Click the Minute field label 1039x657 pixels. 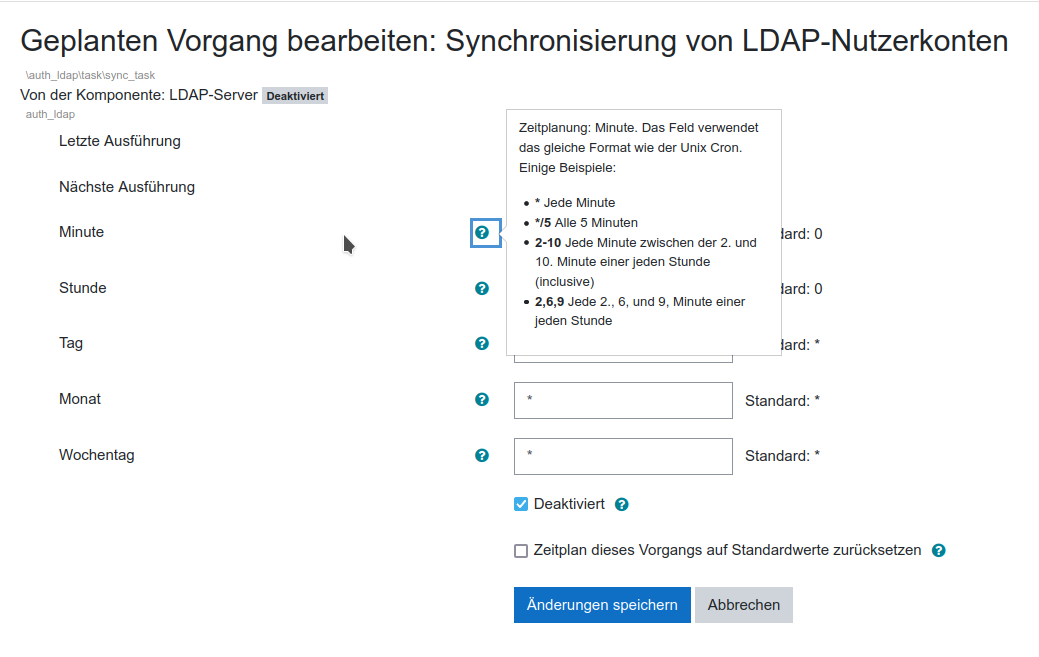click(82, 232)
